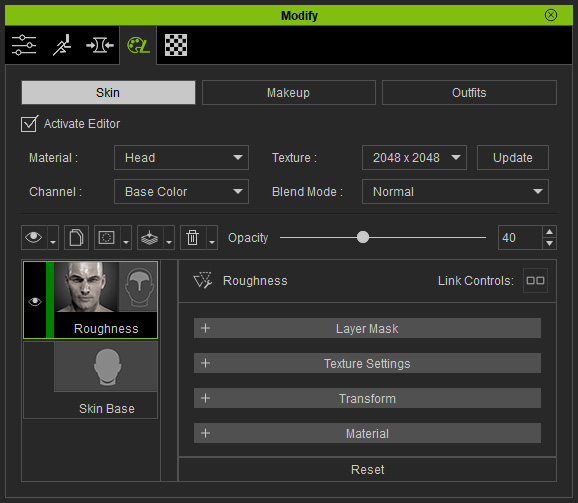Toggle visibility eye of the Roughness layer

(x=35, y=302)
